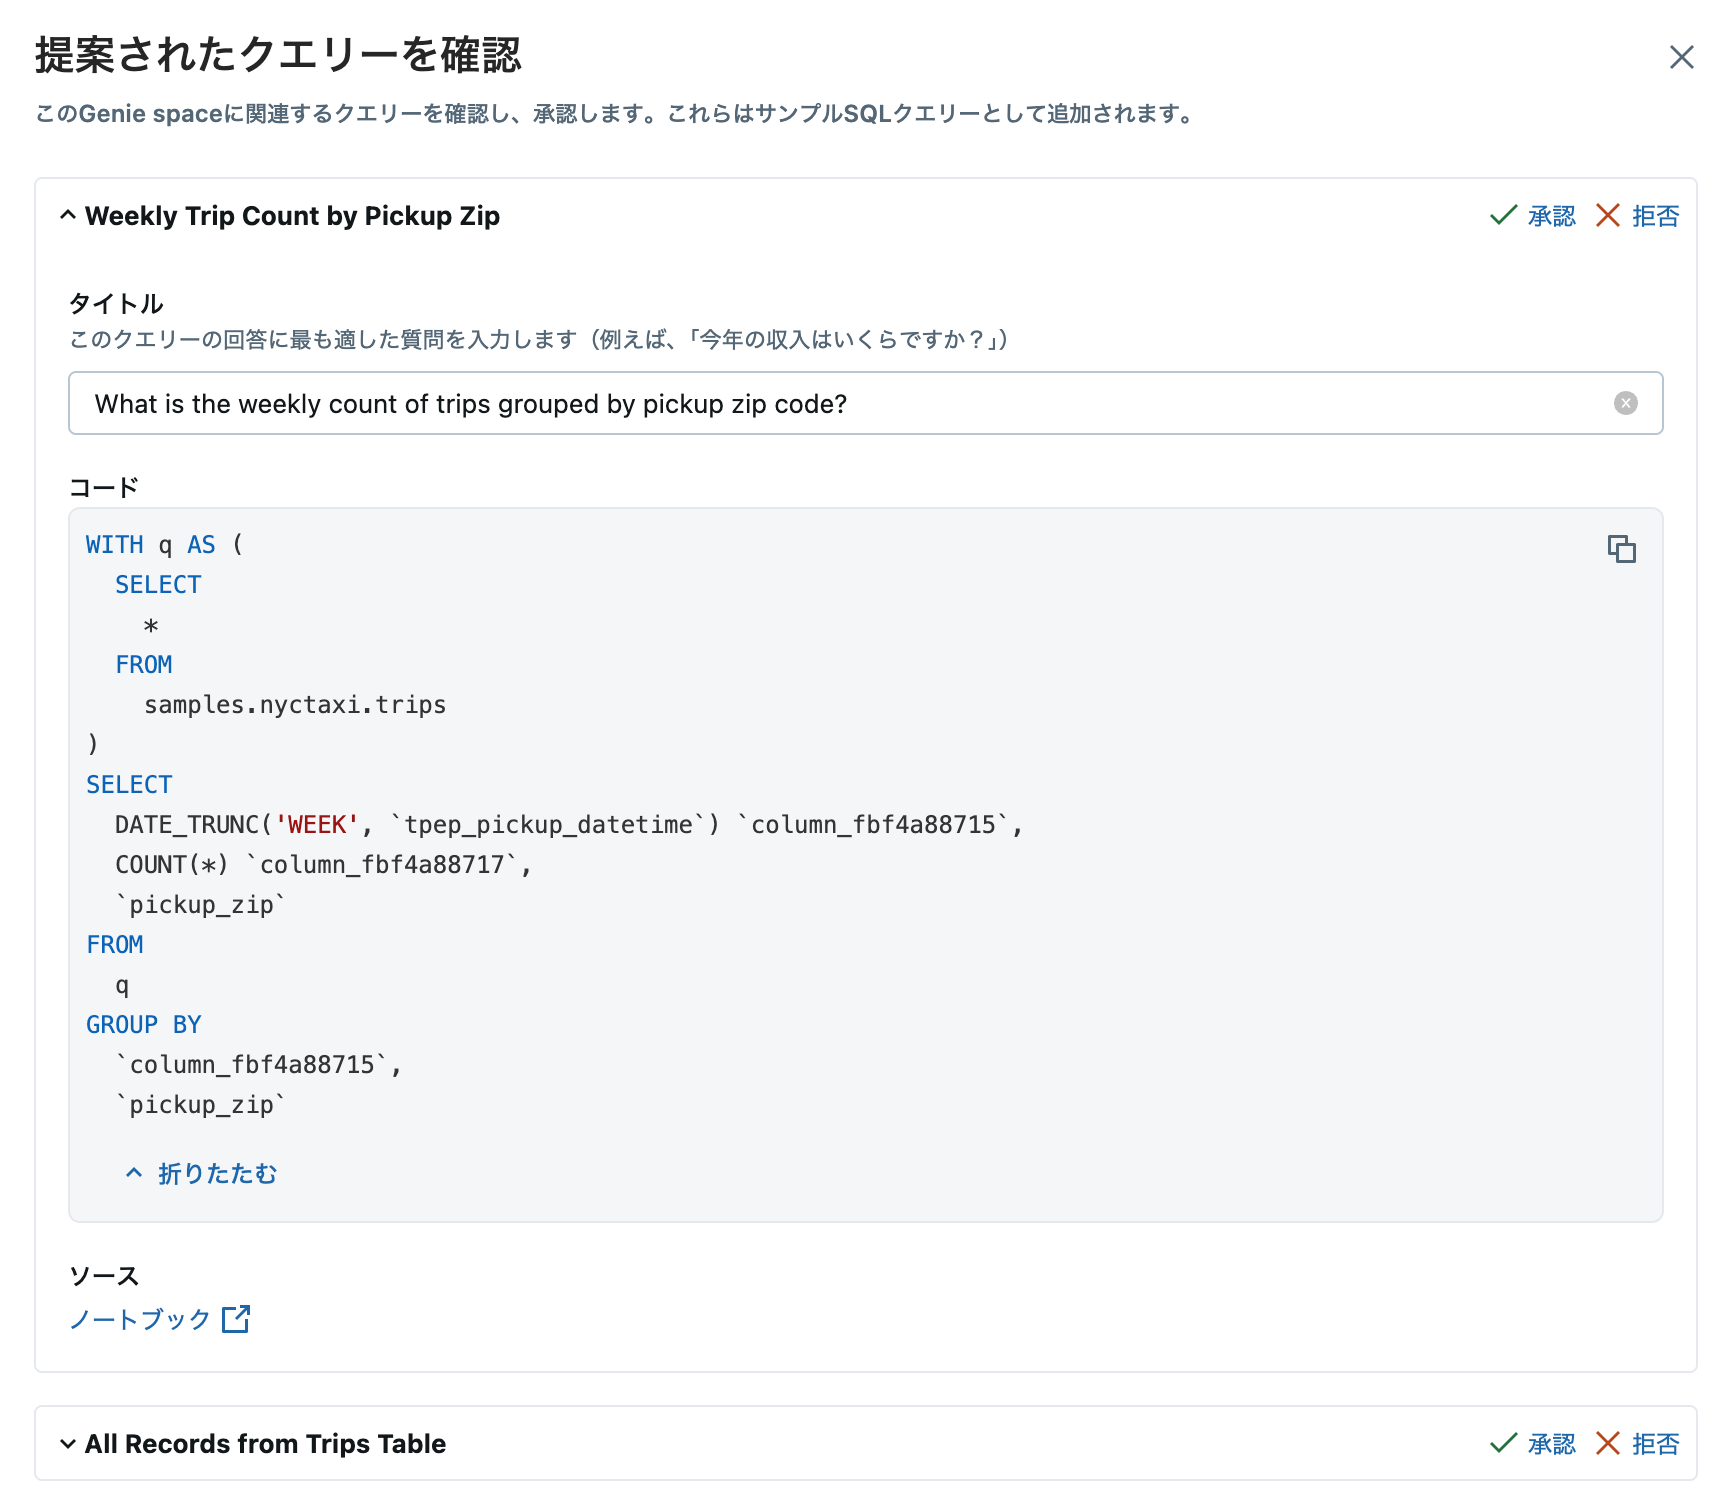The width and height of the screenshot is (1722, 1496).
Task: Click the red X icon beside 拒否
Action: 1608,215
